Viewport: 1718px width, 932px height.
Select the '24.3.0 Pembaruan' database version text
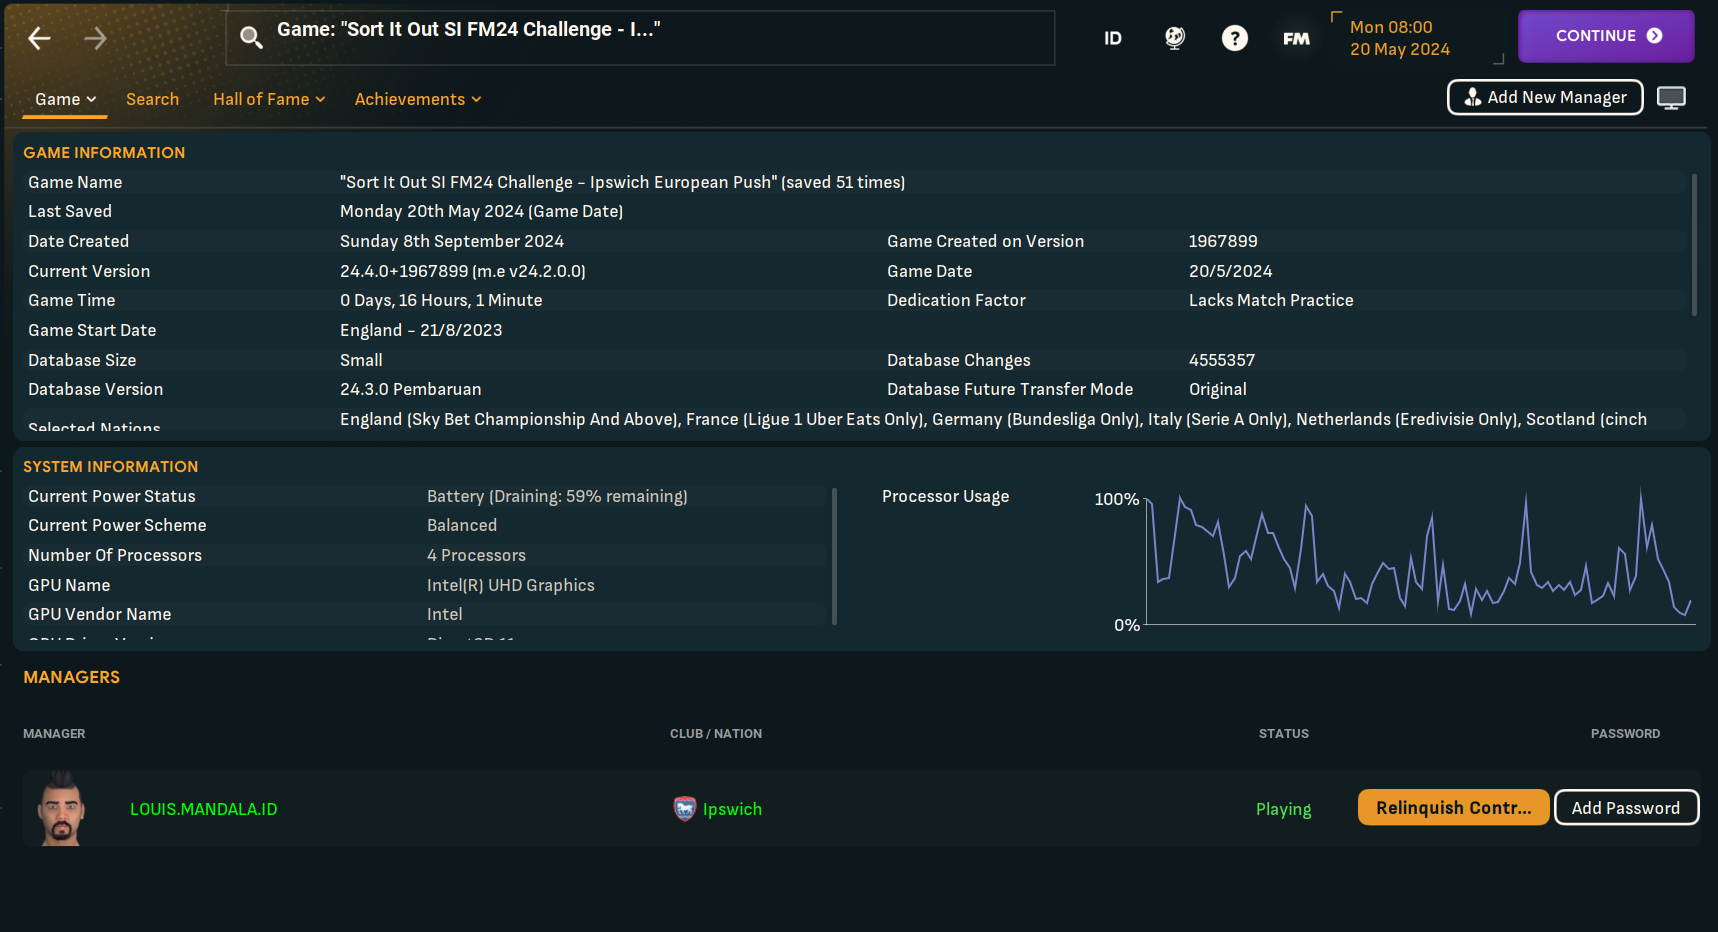[411, 389]
